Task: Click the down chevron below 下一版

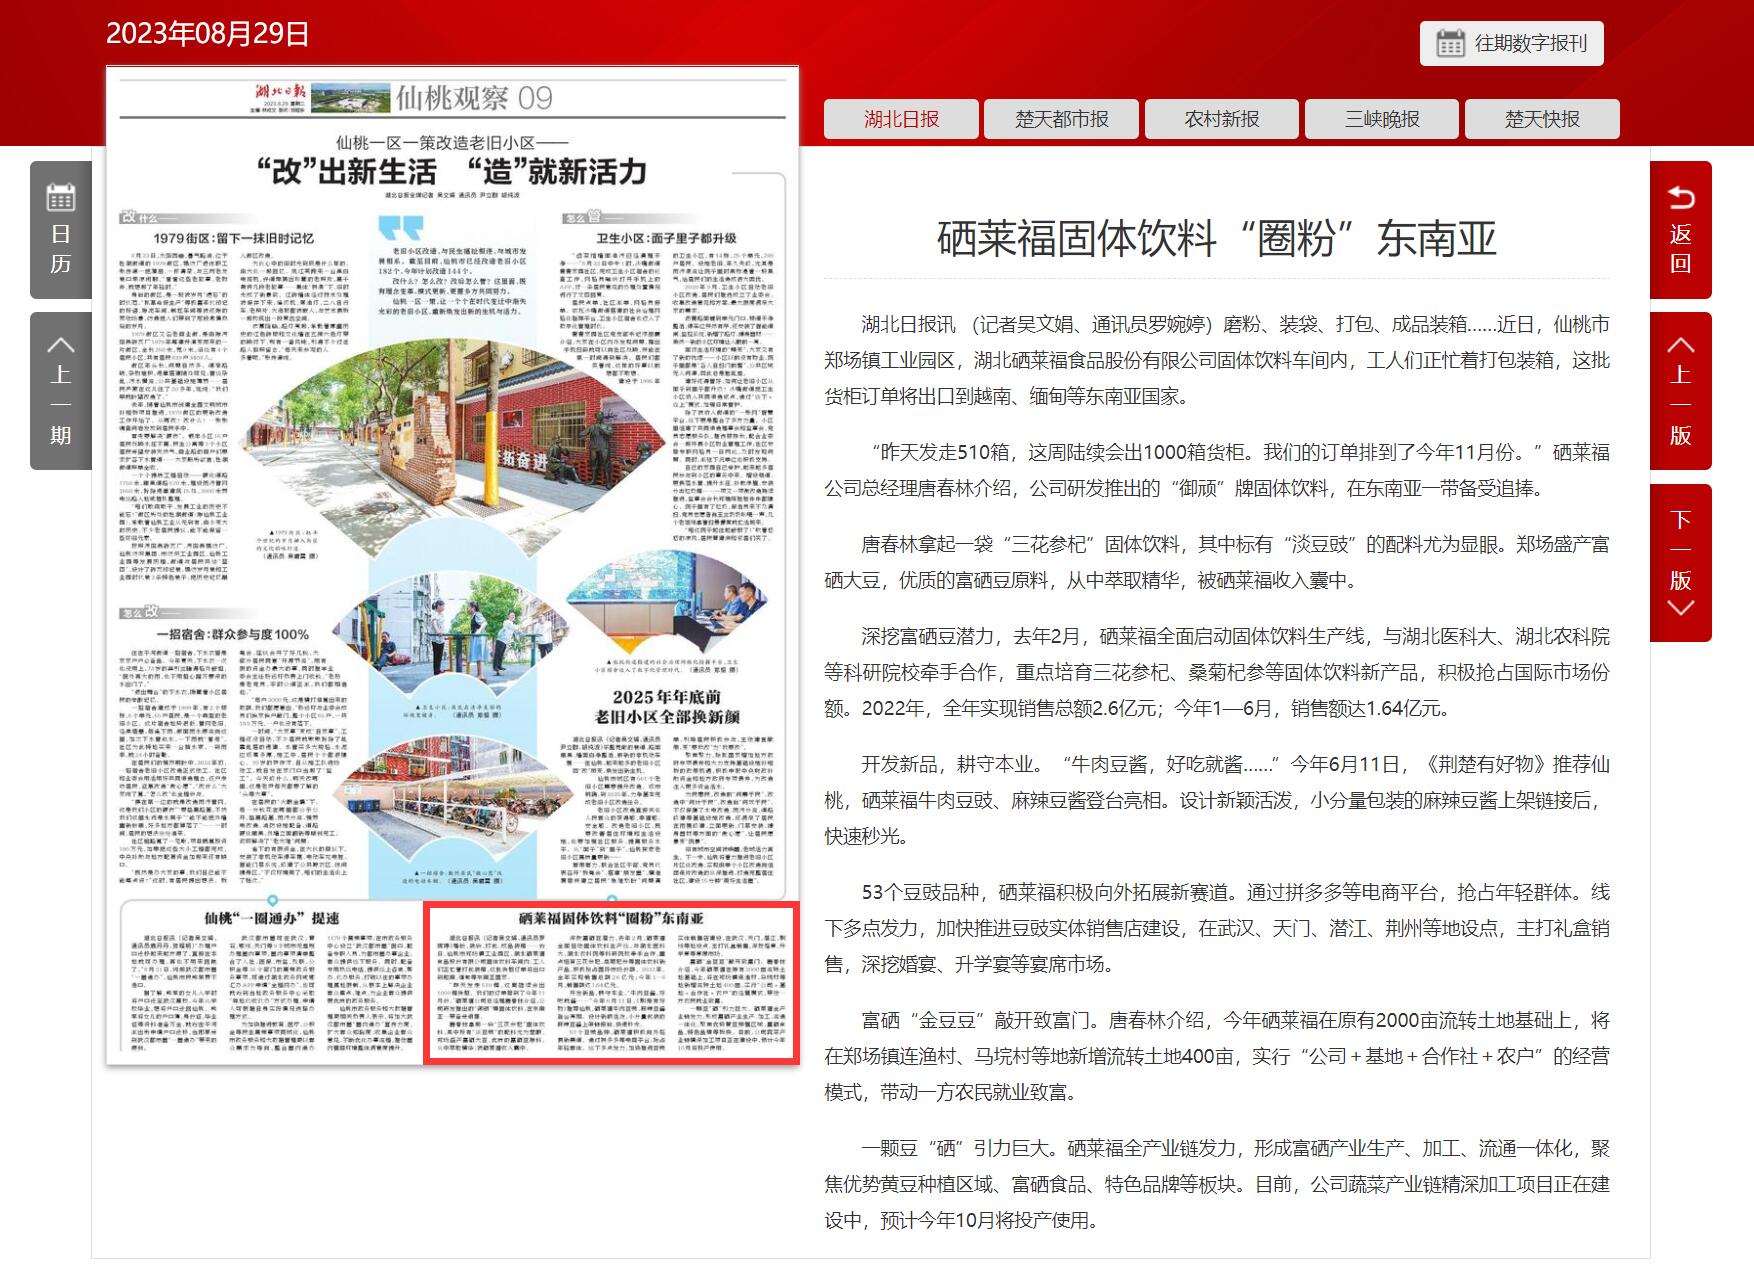Action: [1680, 607]
